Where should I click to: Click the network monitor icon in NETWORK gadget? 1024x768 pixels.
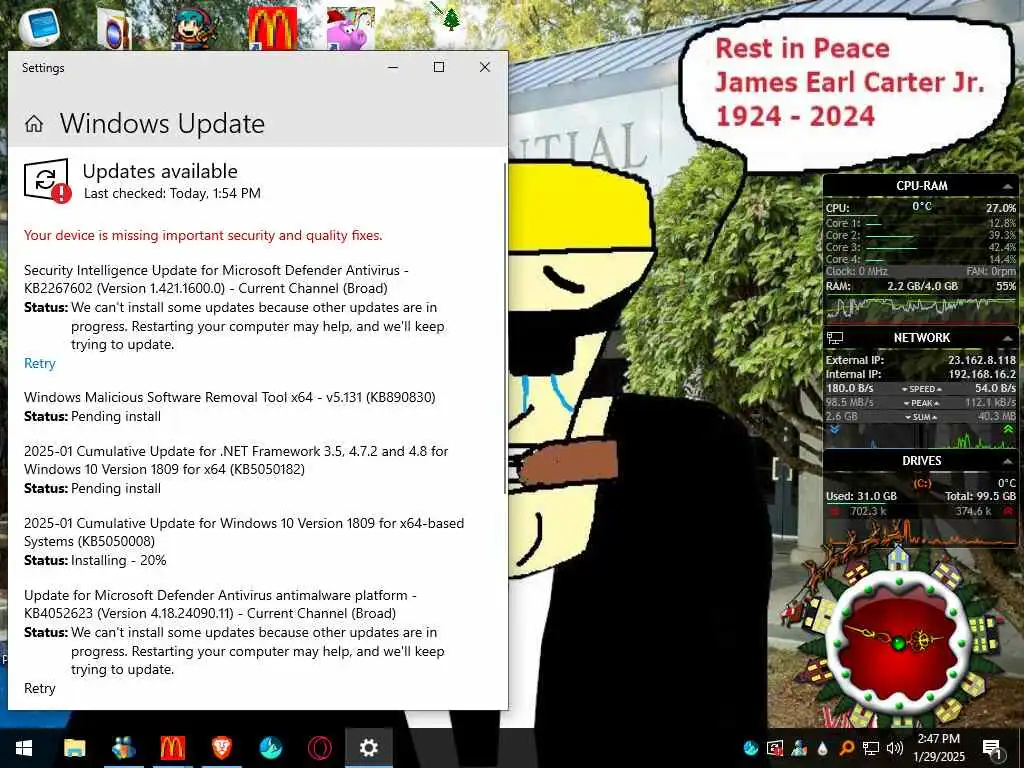(835, 338)
